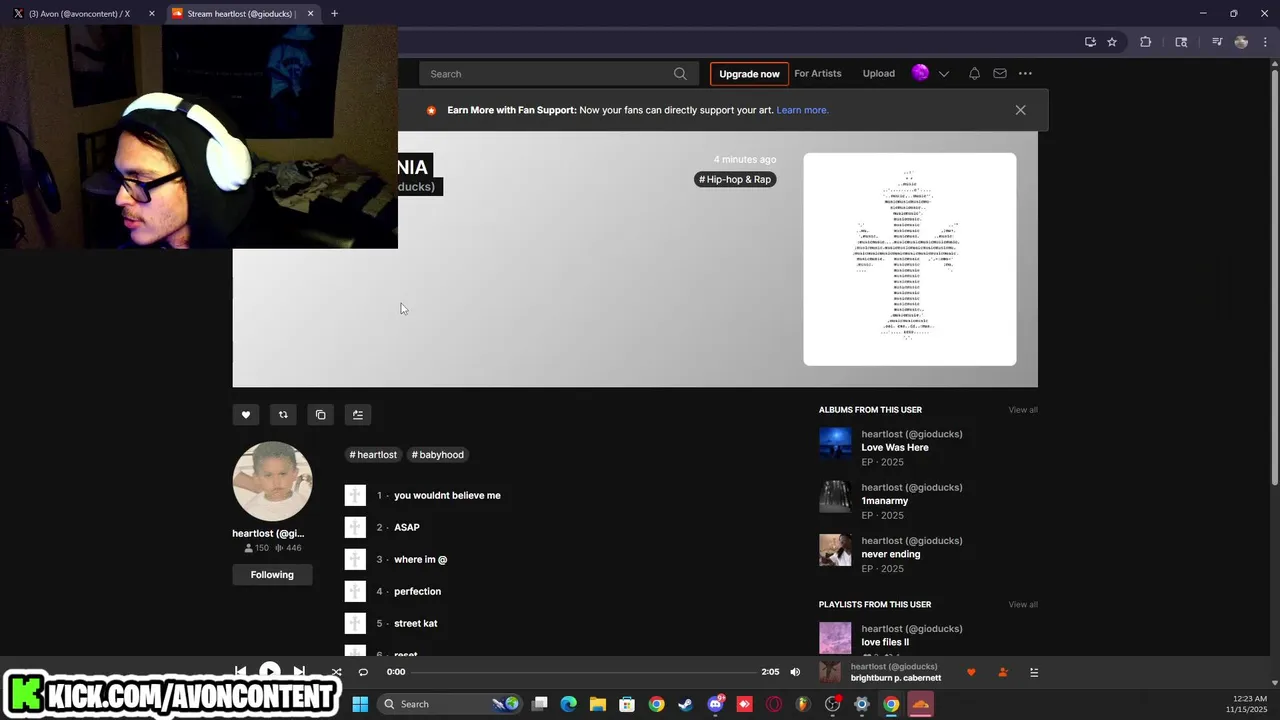Screen dimensions: 1280x720
Task: Bookmark this page with the star
Action: (x=1112, y=42)
